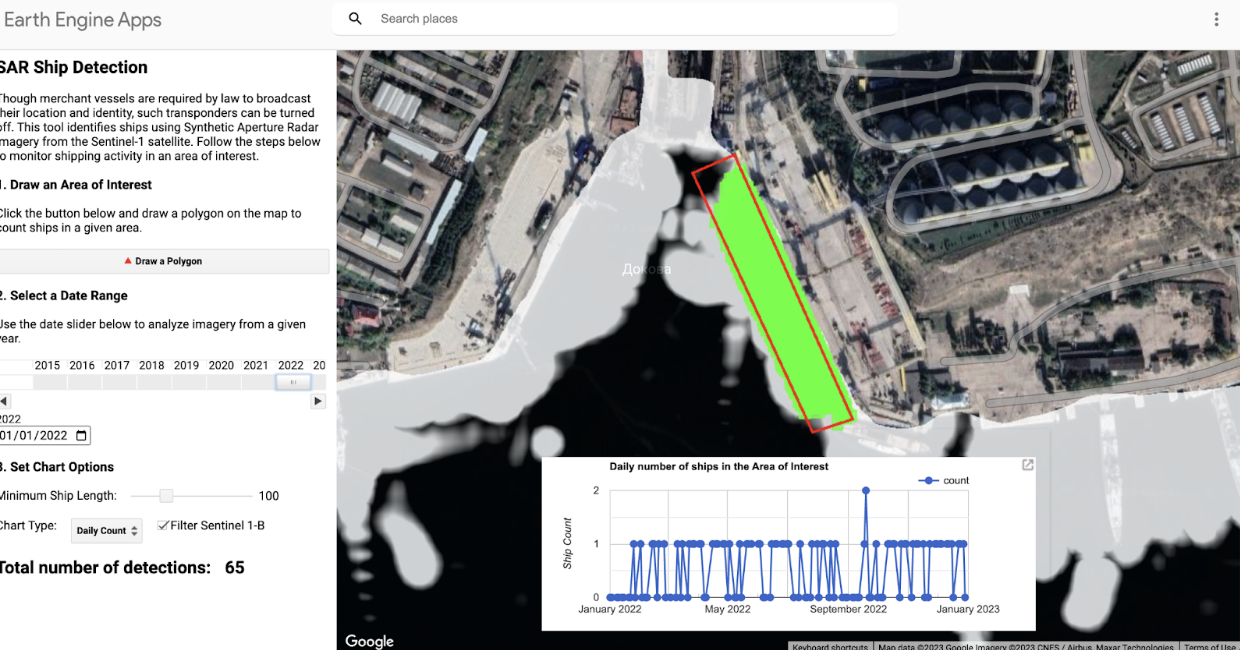Viewport: 1240px width, 650px height.
Task: Step the date slider backward with left arrow
Action: [4, 401]
